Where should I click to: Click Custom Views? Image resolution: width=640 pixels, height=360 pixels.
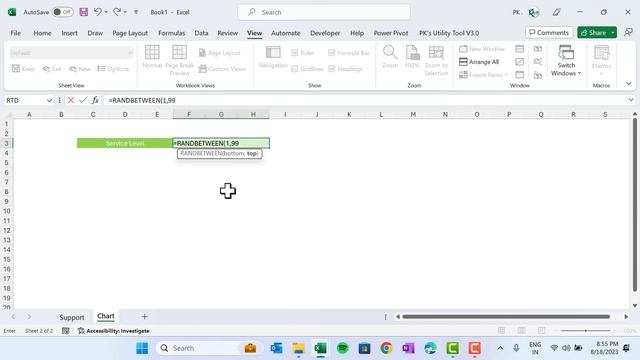click(x=222, y=69)
